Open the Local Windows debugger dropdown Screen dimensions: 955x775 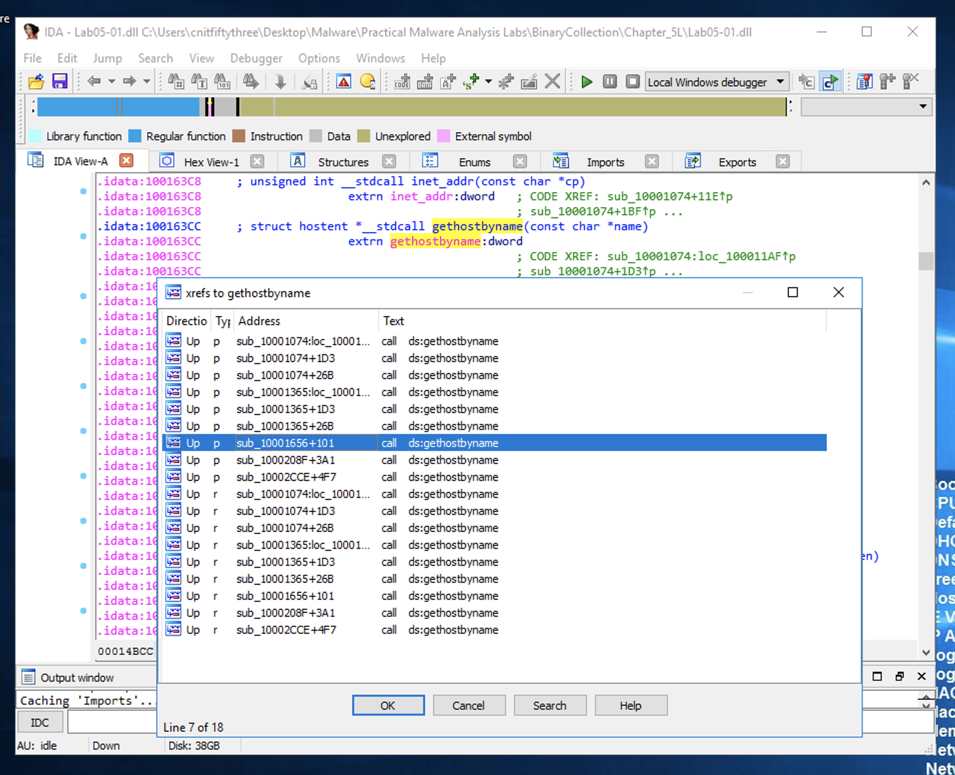tap(781, 82)
